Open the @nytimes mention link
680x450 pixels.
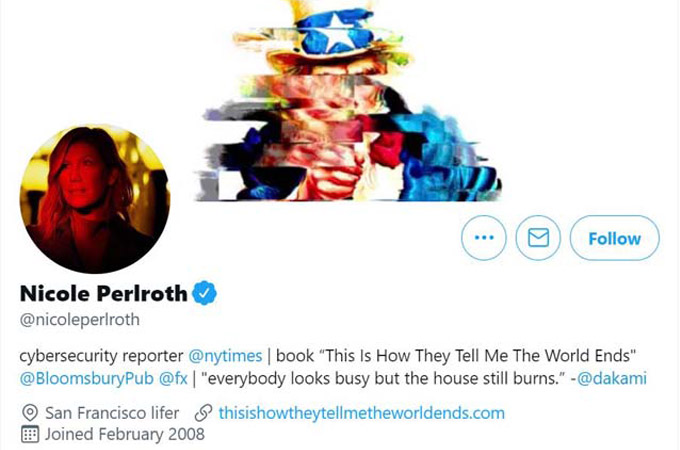coord(225,356)
